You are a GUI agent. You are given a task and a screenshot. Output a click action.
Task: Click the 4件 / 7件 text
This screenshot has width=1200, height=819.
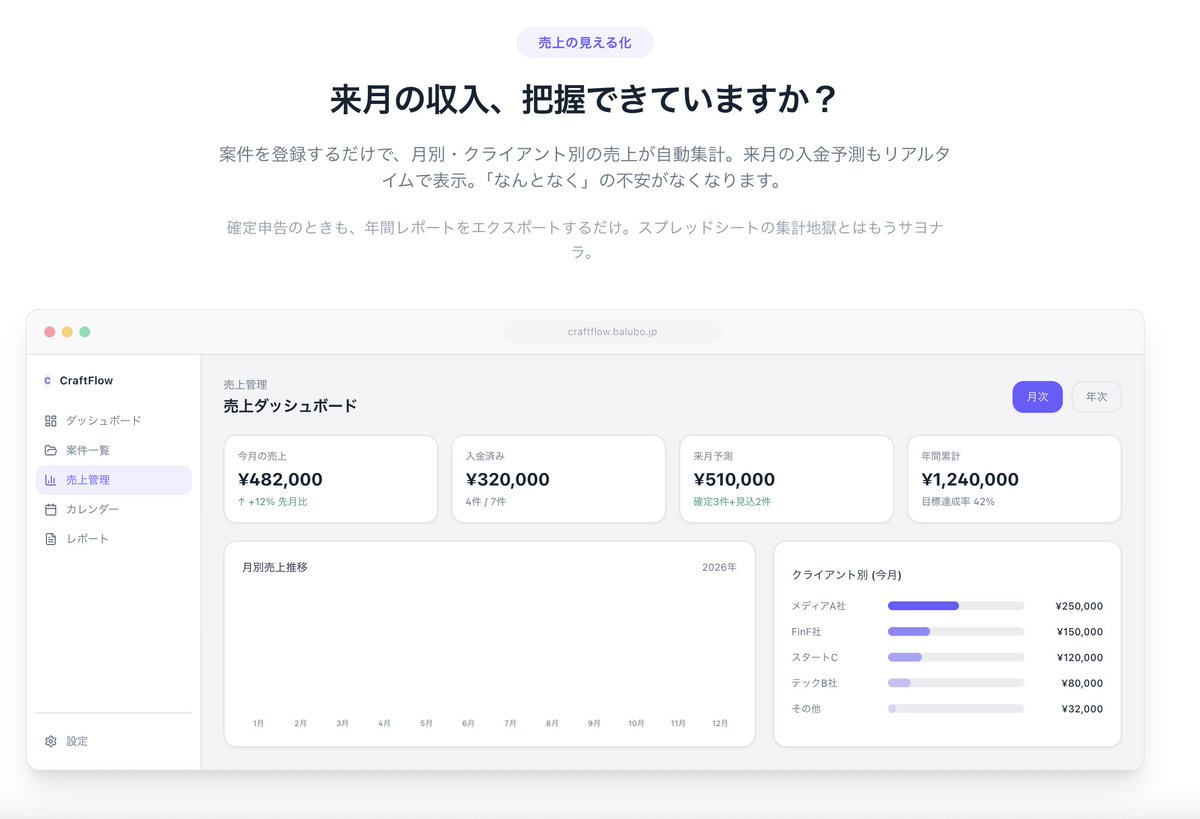tap(486, 502)
